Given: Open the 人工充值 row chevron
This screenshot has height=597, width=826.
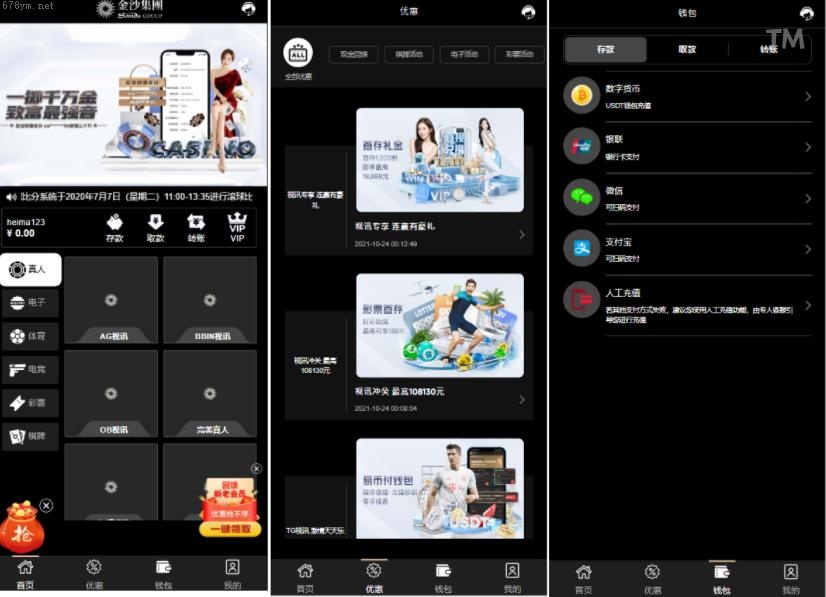Looking at the screenshot, I should (x=807, y=305).
